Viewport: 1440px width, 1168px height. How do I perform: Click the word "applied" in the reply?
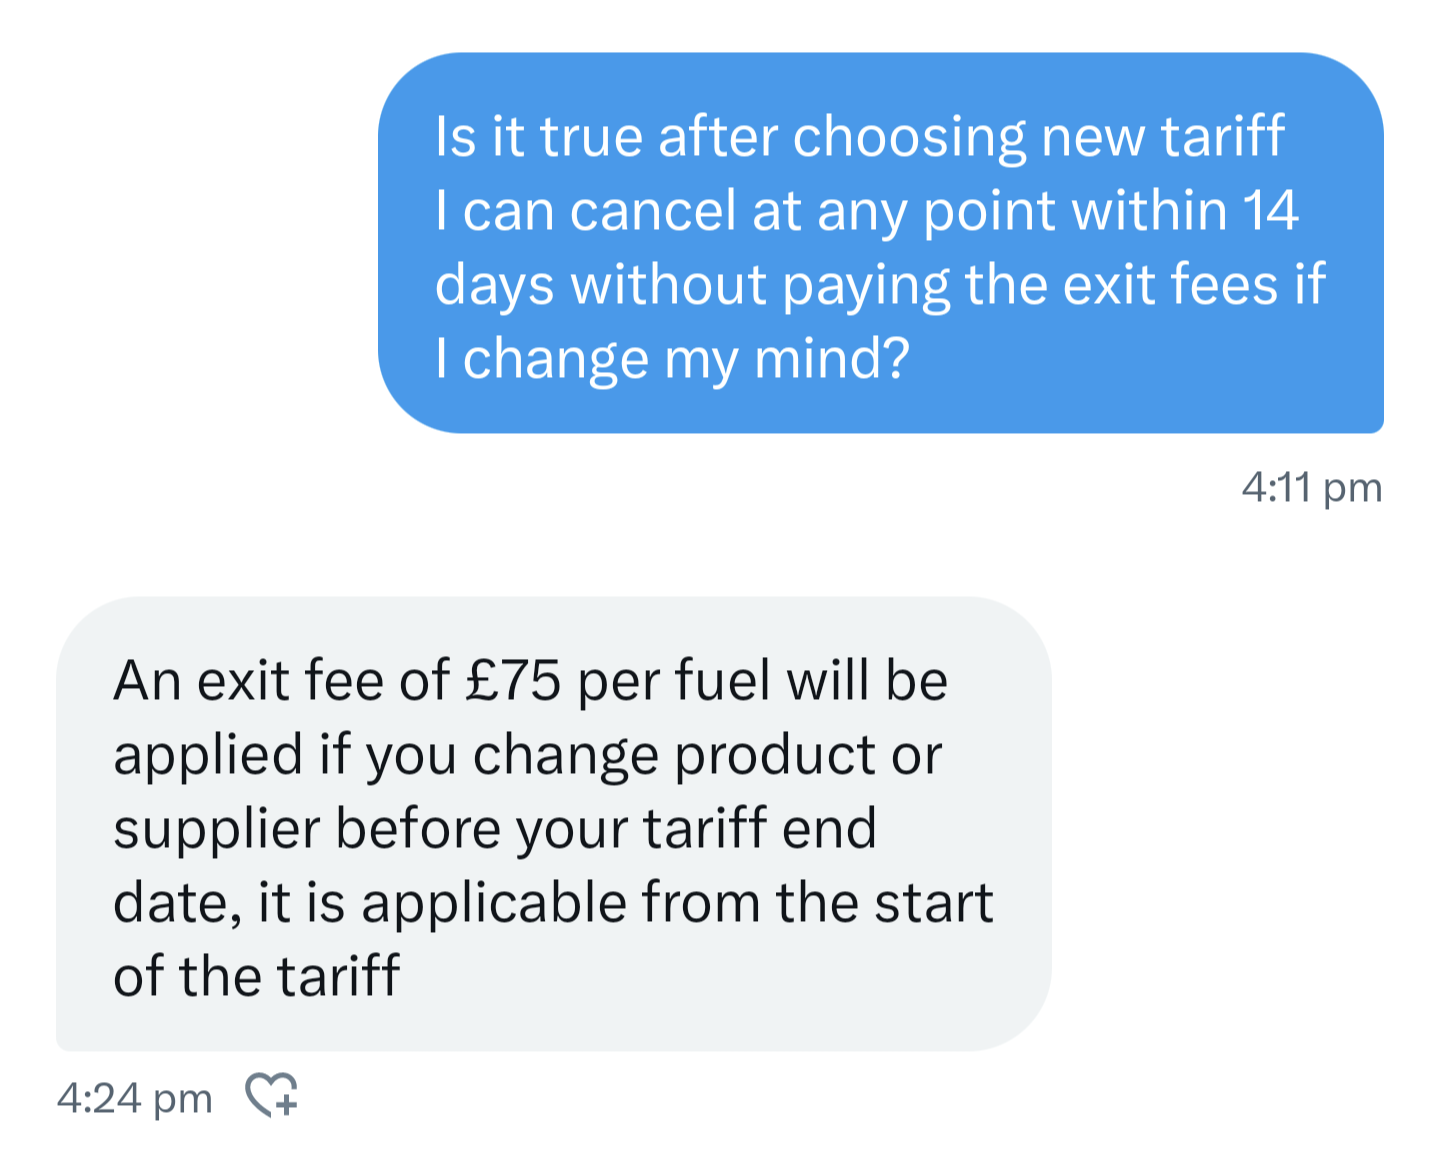tap(207, 755)
